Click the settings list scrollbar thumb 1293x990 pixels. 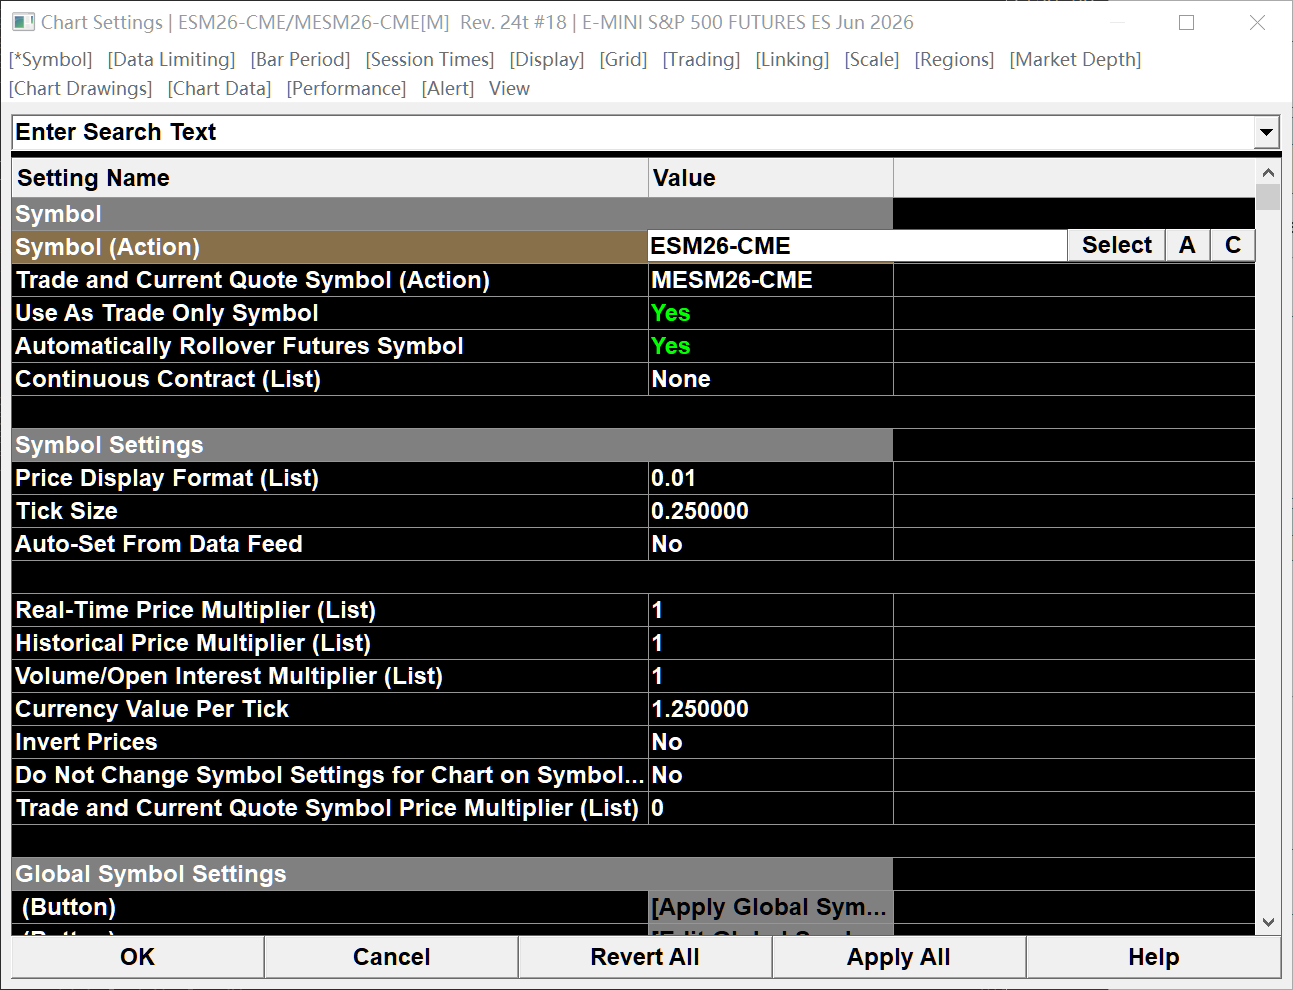click(x=1268, y=197)
